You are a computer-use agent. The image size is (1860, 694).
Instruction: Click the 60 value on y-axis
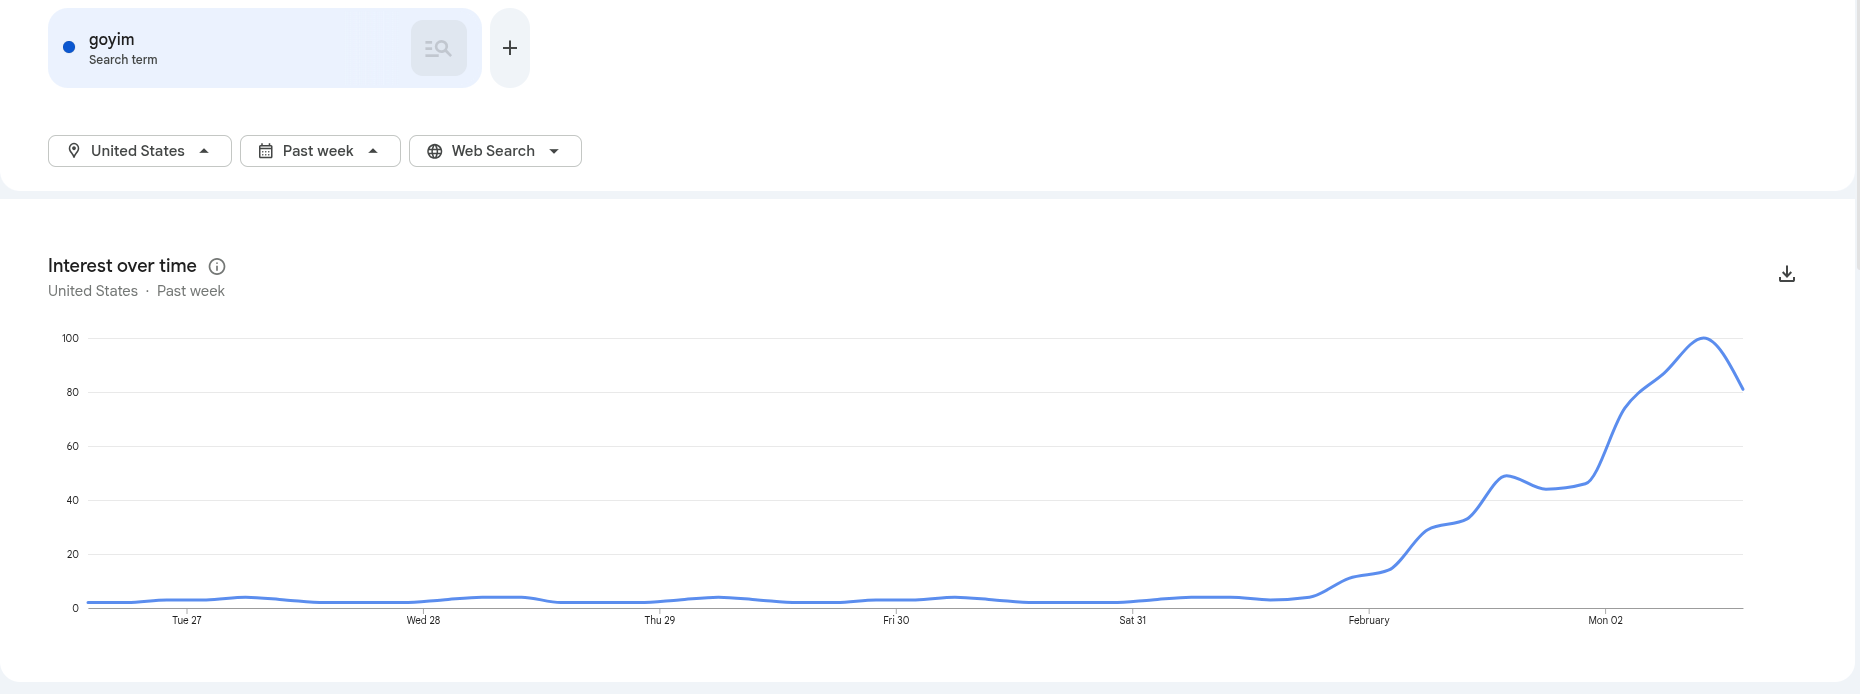pyautogui.click(x=72, y=446)
